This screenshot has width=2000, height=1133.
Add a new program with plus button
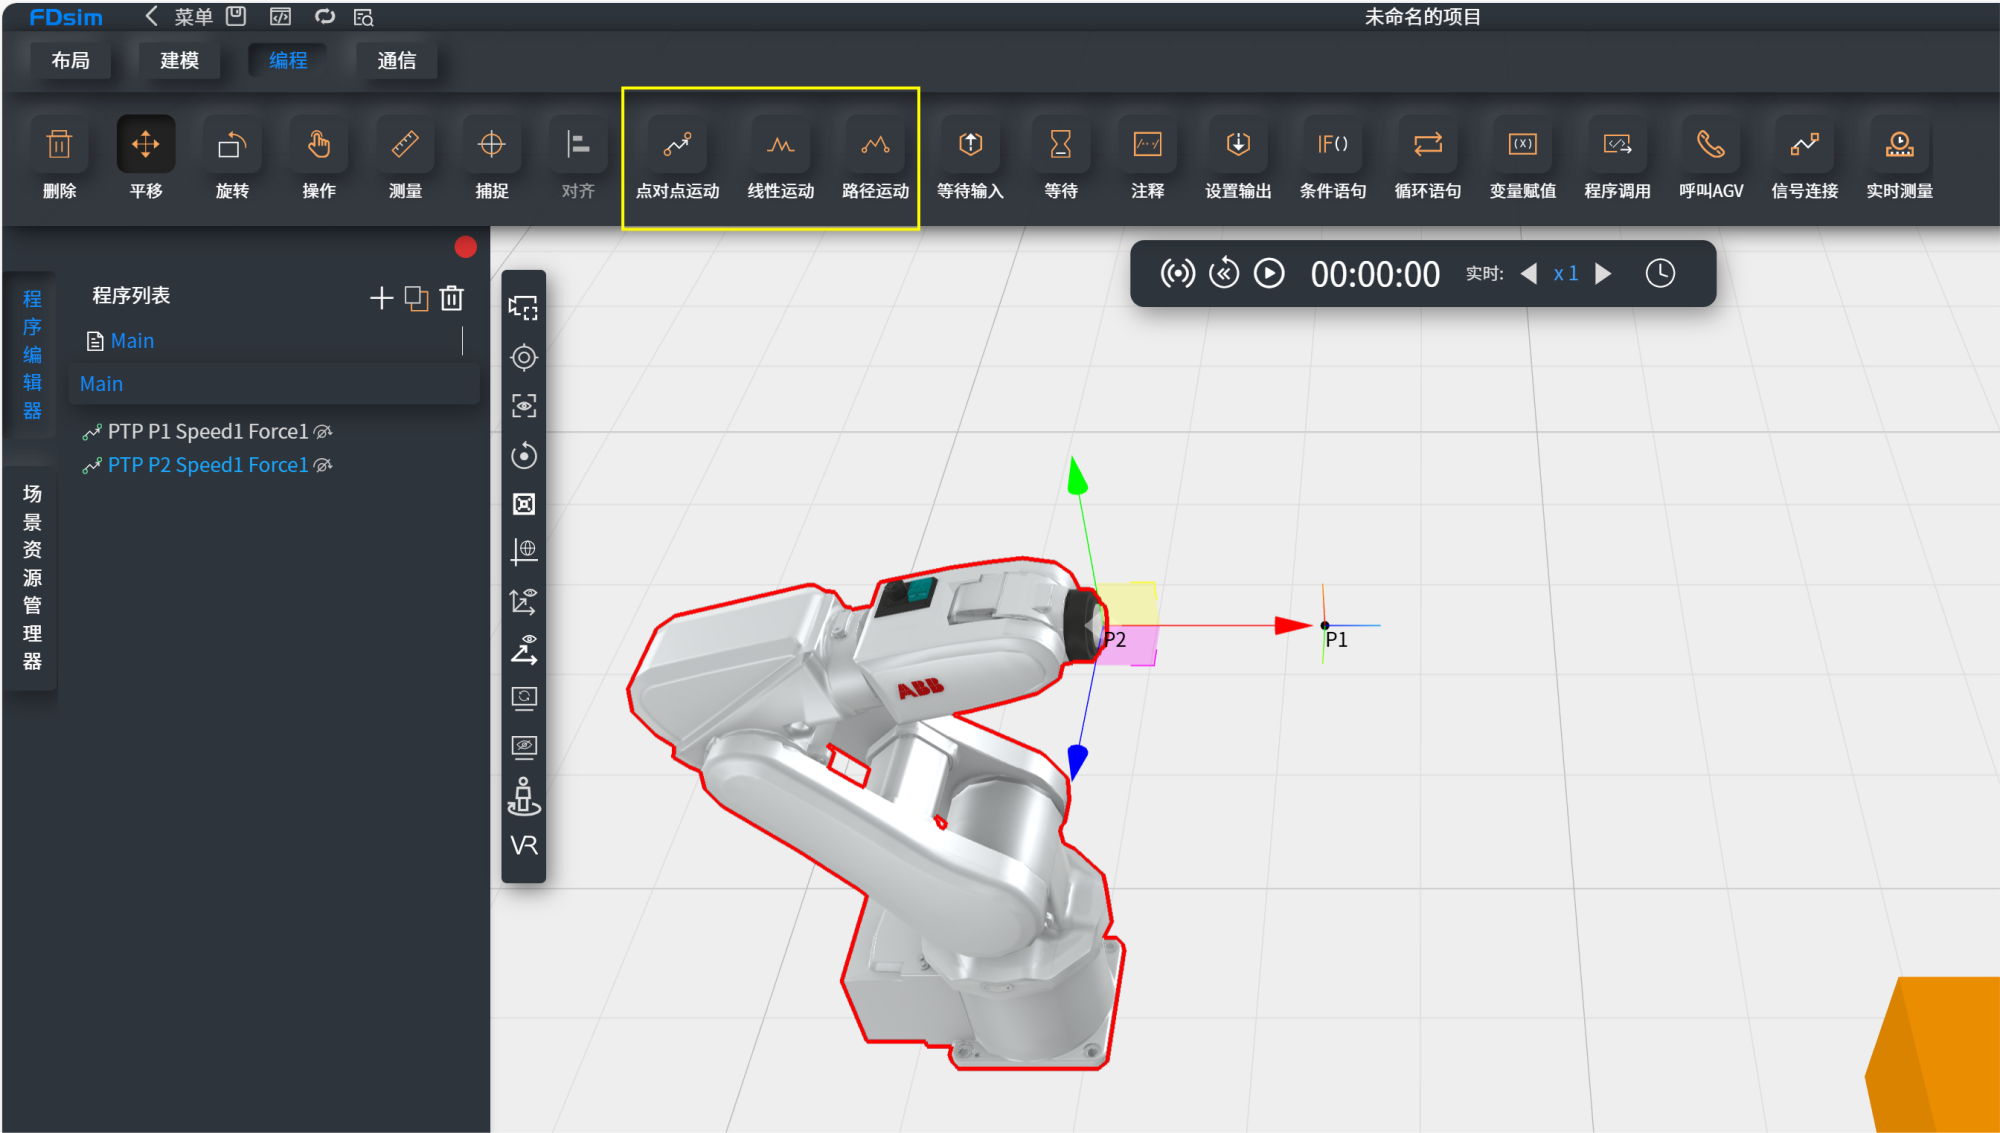point(380,298)
